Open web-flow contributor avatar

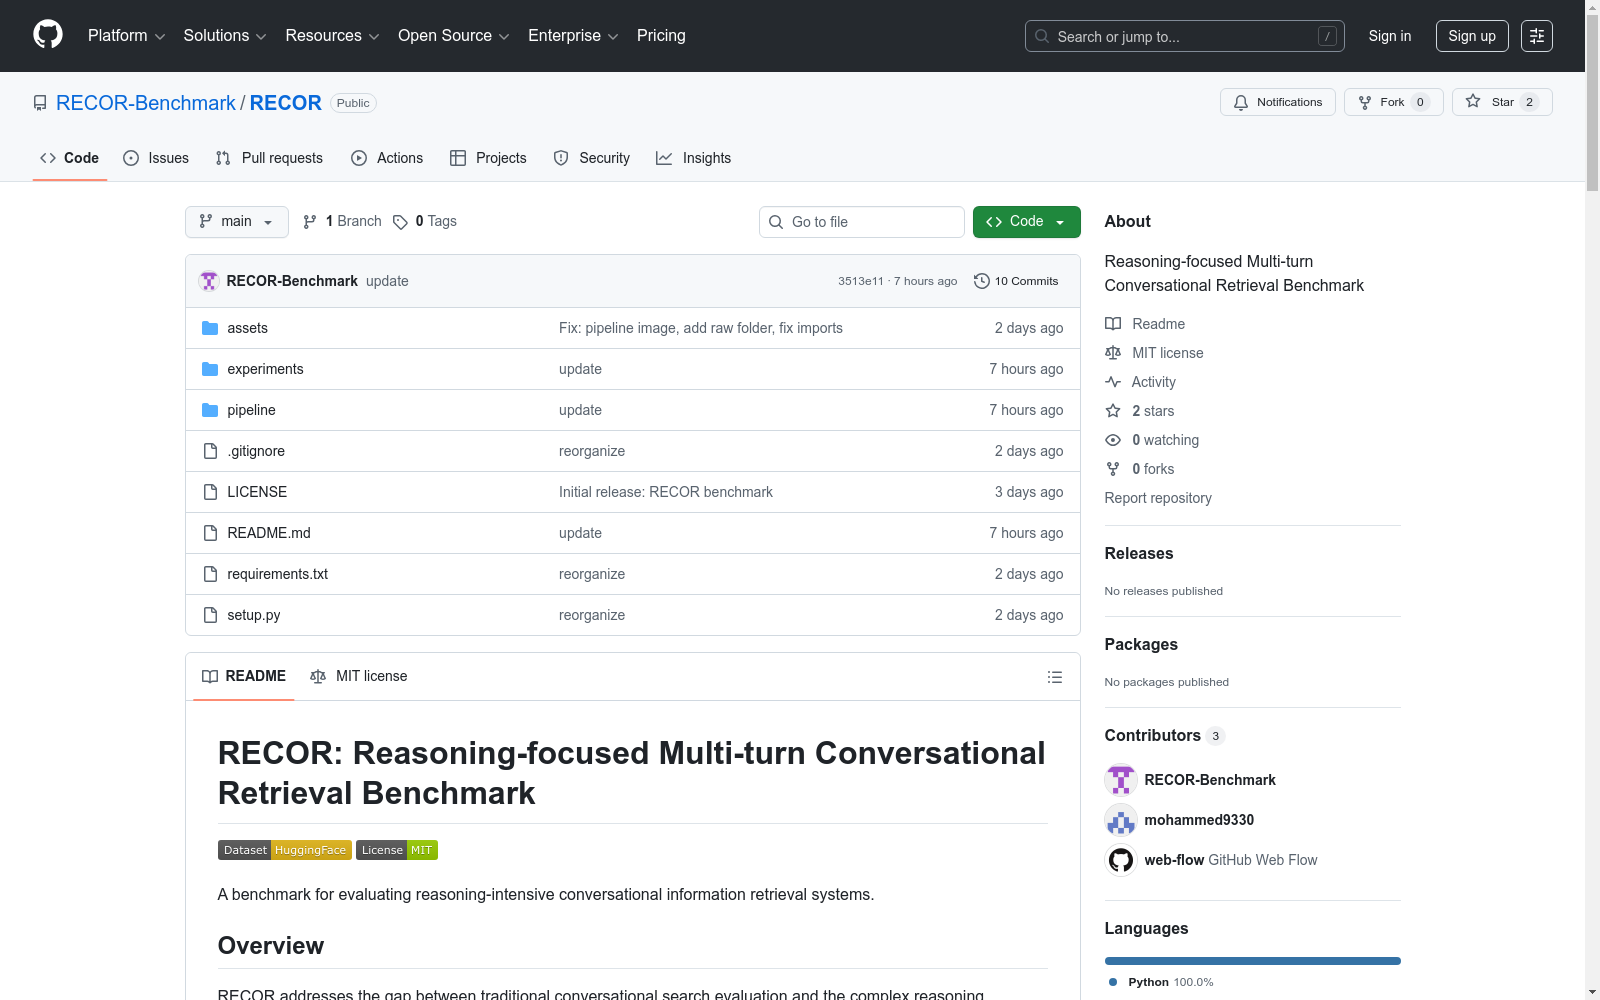1121,860
